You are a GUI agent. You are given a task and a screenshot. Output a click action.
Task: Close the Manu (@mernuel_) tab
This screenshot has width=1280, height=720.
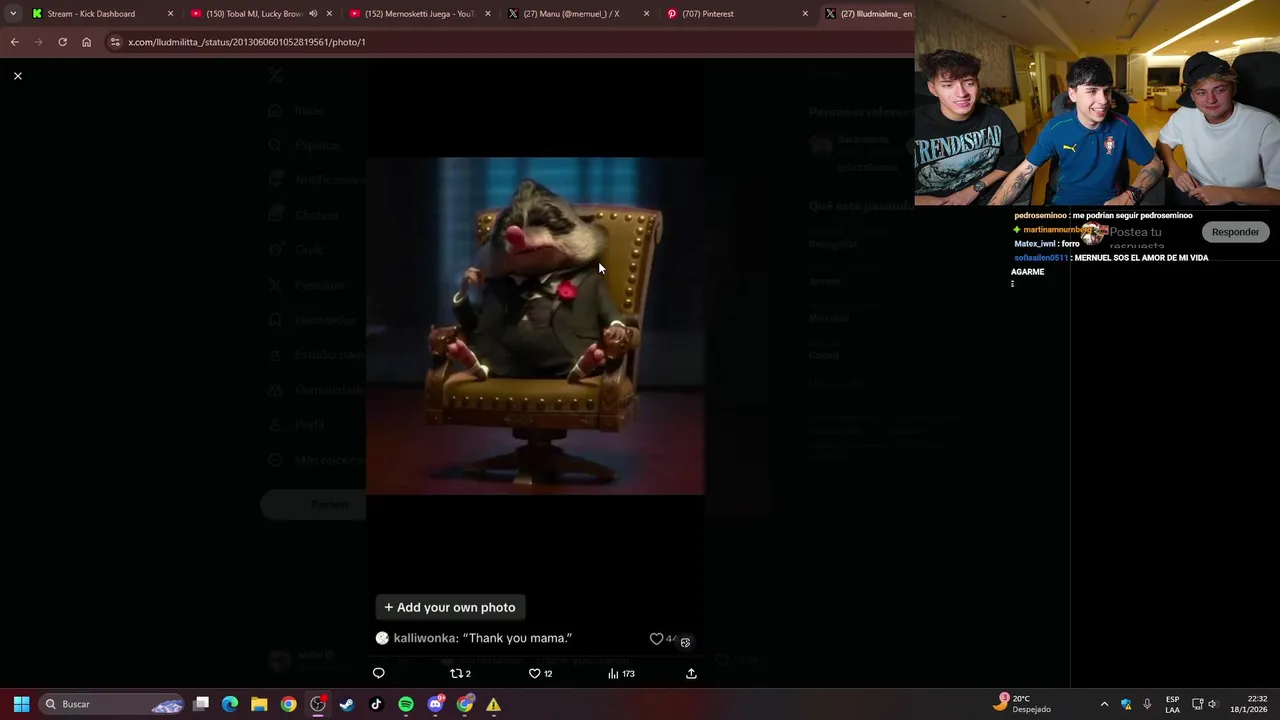pos(646,14)
